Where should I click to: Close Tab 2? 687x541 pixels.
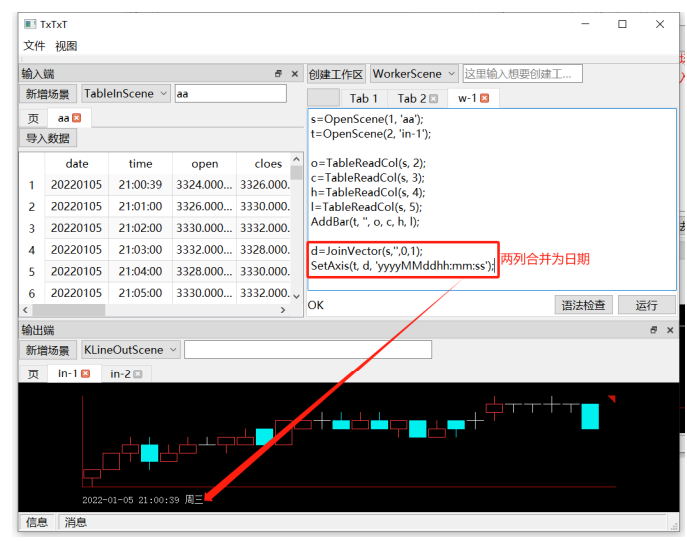coord(434,99)
